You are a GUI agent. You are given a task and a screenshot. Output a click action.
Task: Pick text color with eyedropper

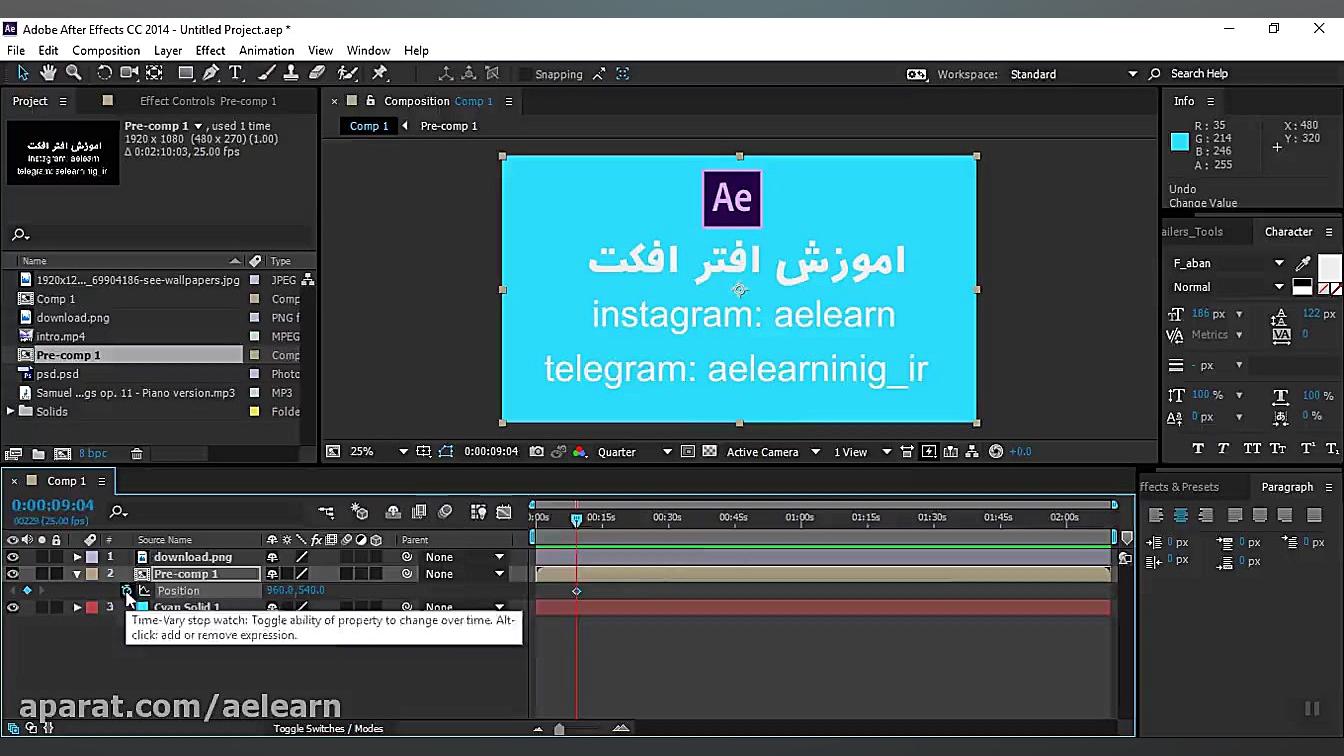click(x=1302, y=263)
